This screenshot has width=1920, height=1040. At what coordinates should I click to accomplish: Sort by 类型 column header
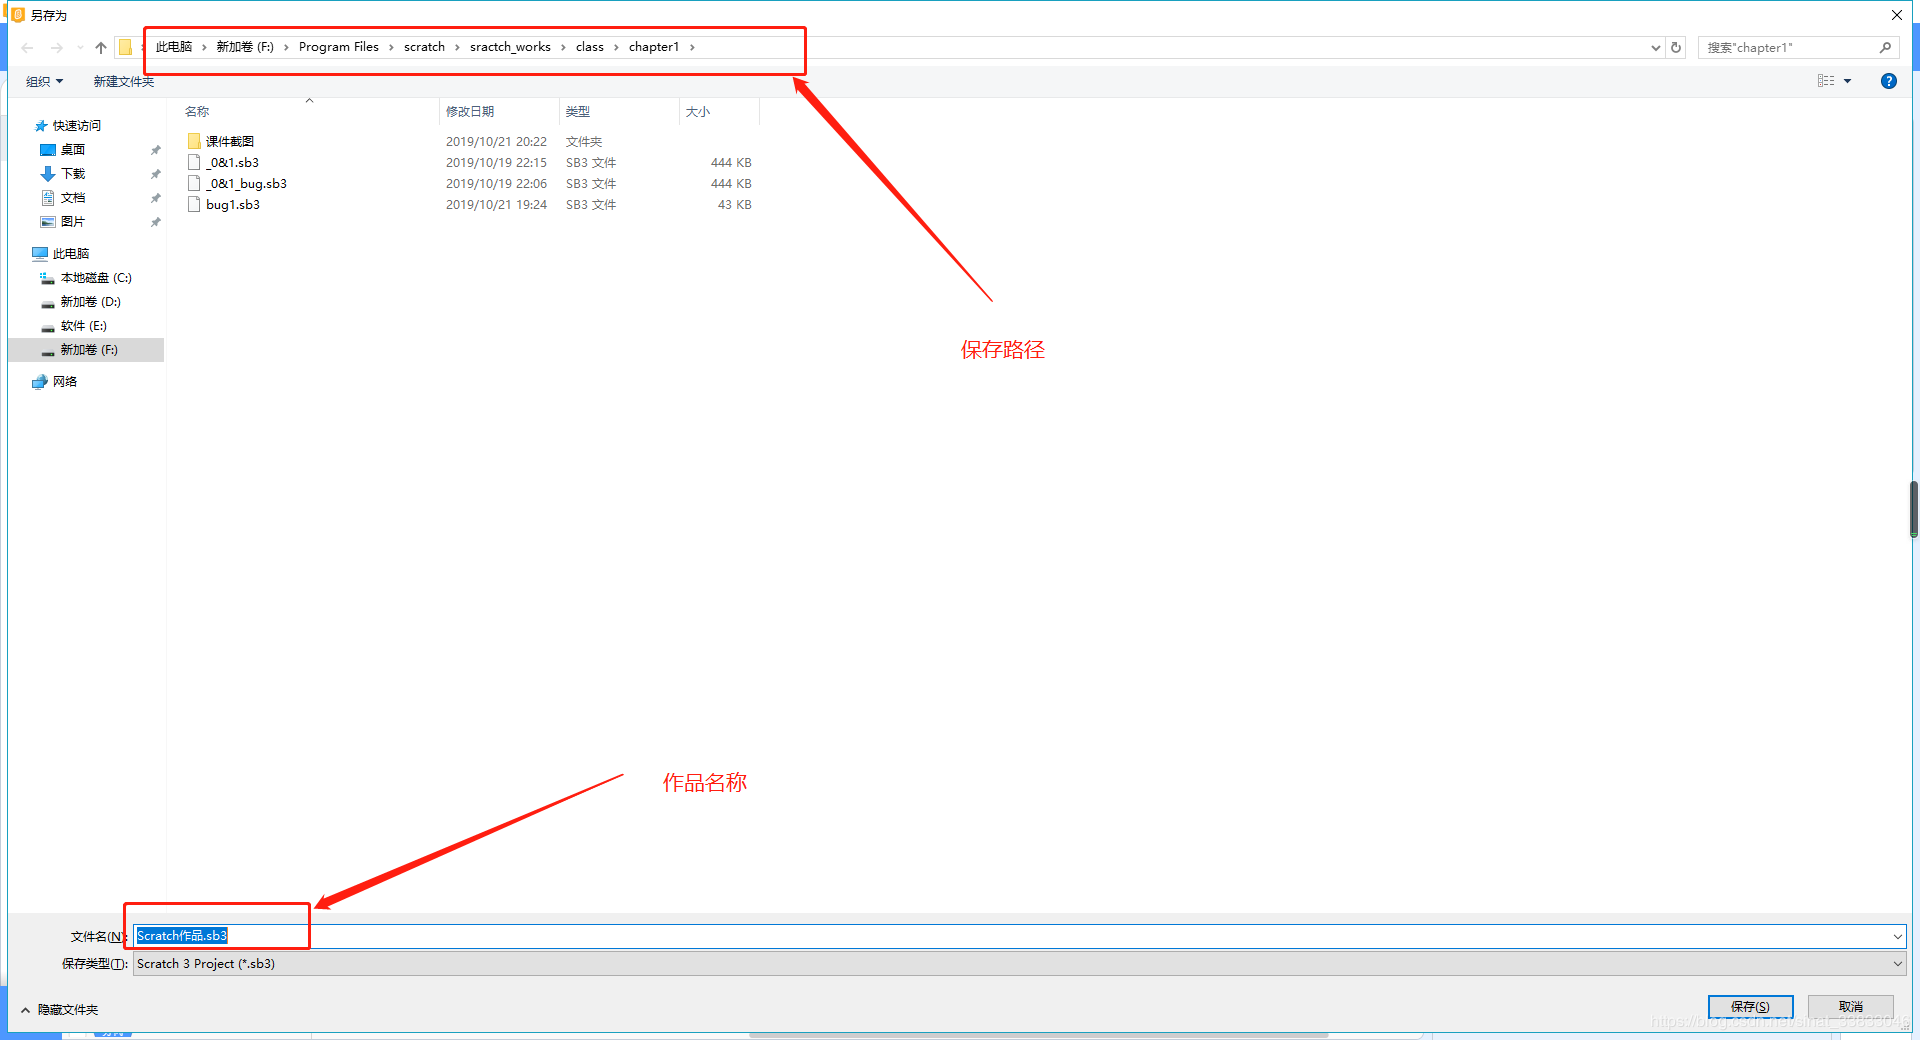(x=578, y=112)
